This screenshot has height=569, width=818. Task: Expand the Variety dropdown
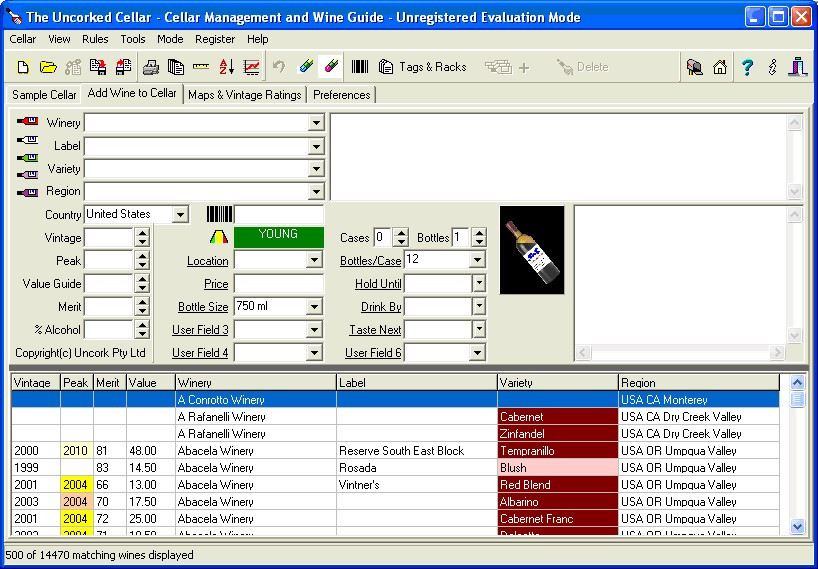tap(316, 168)
